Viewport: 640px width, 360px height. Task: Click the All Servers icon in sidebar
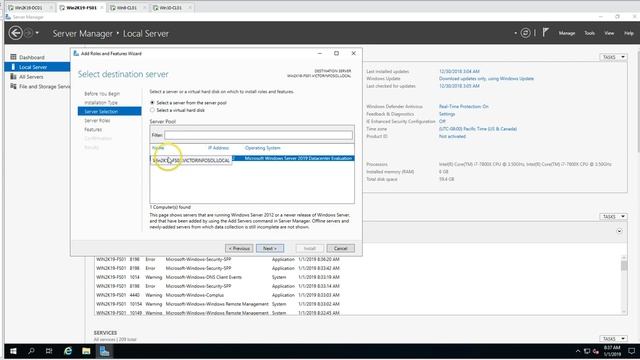click(x=13, y=76)
